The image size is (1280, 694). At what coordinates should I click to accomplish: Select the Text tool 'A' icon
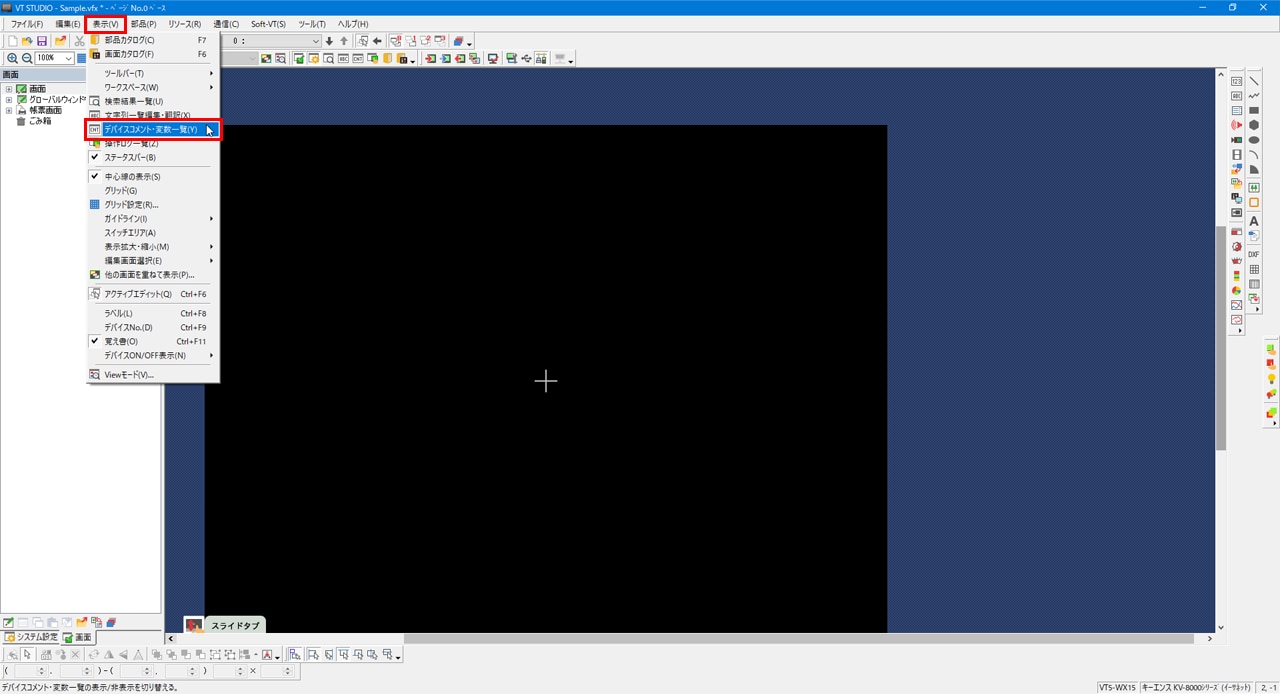tap(1254, 221)
